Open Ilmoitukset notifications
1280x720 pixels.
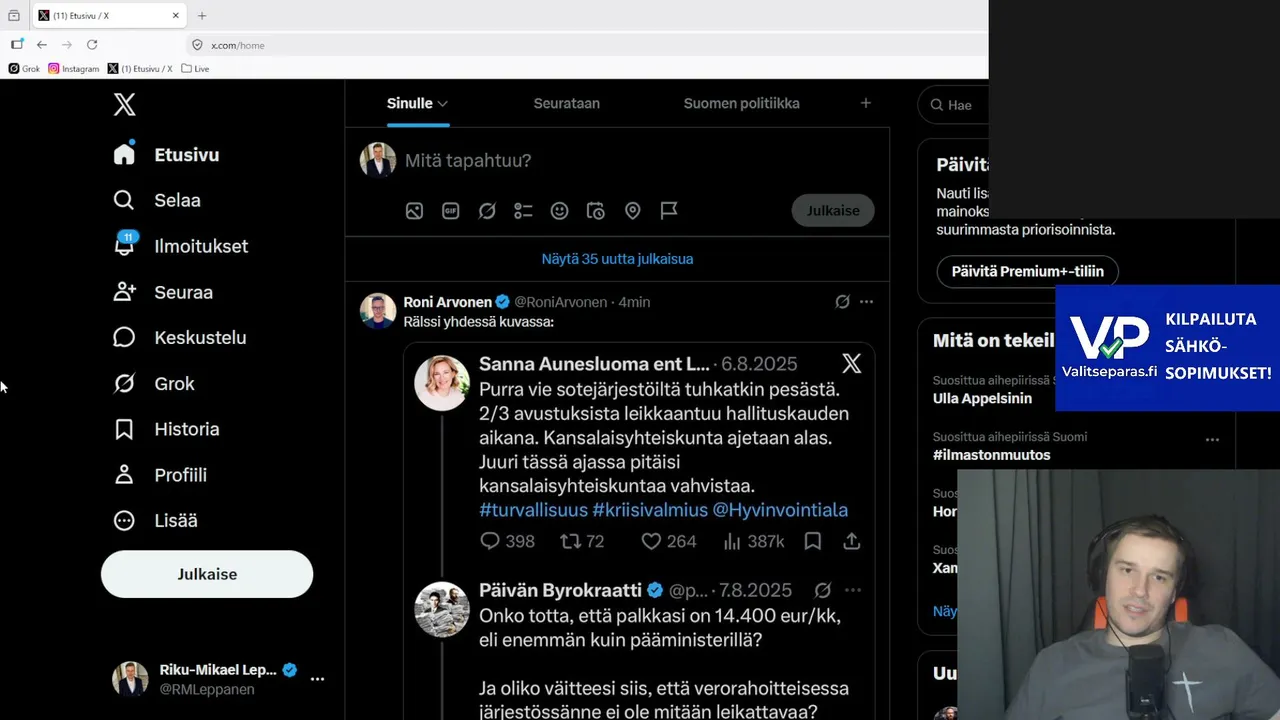click(x=181, y=246)
